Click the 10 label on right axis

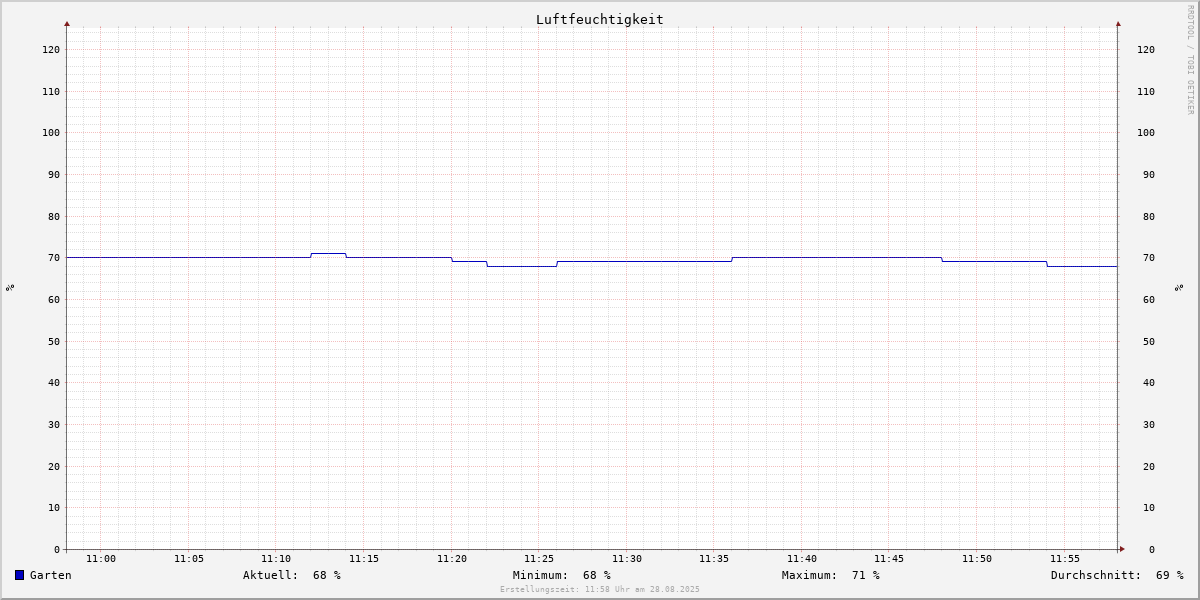[1149, 507]
